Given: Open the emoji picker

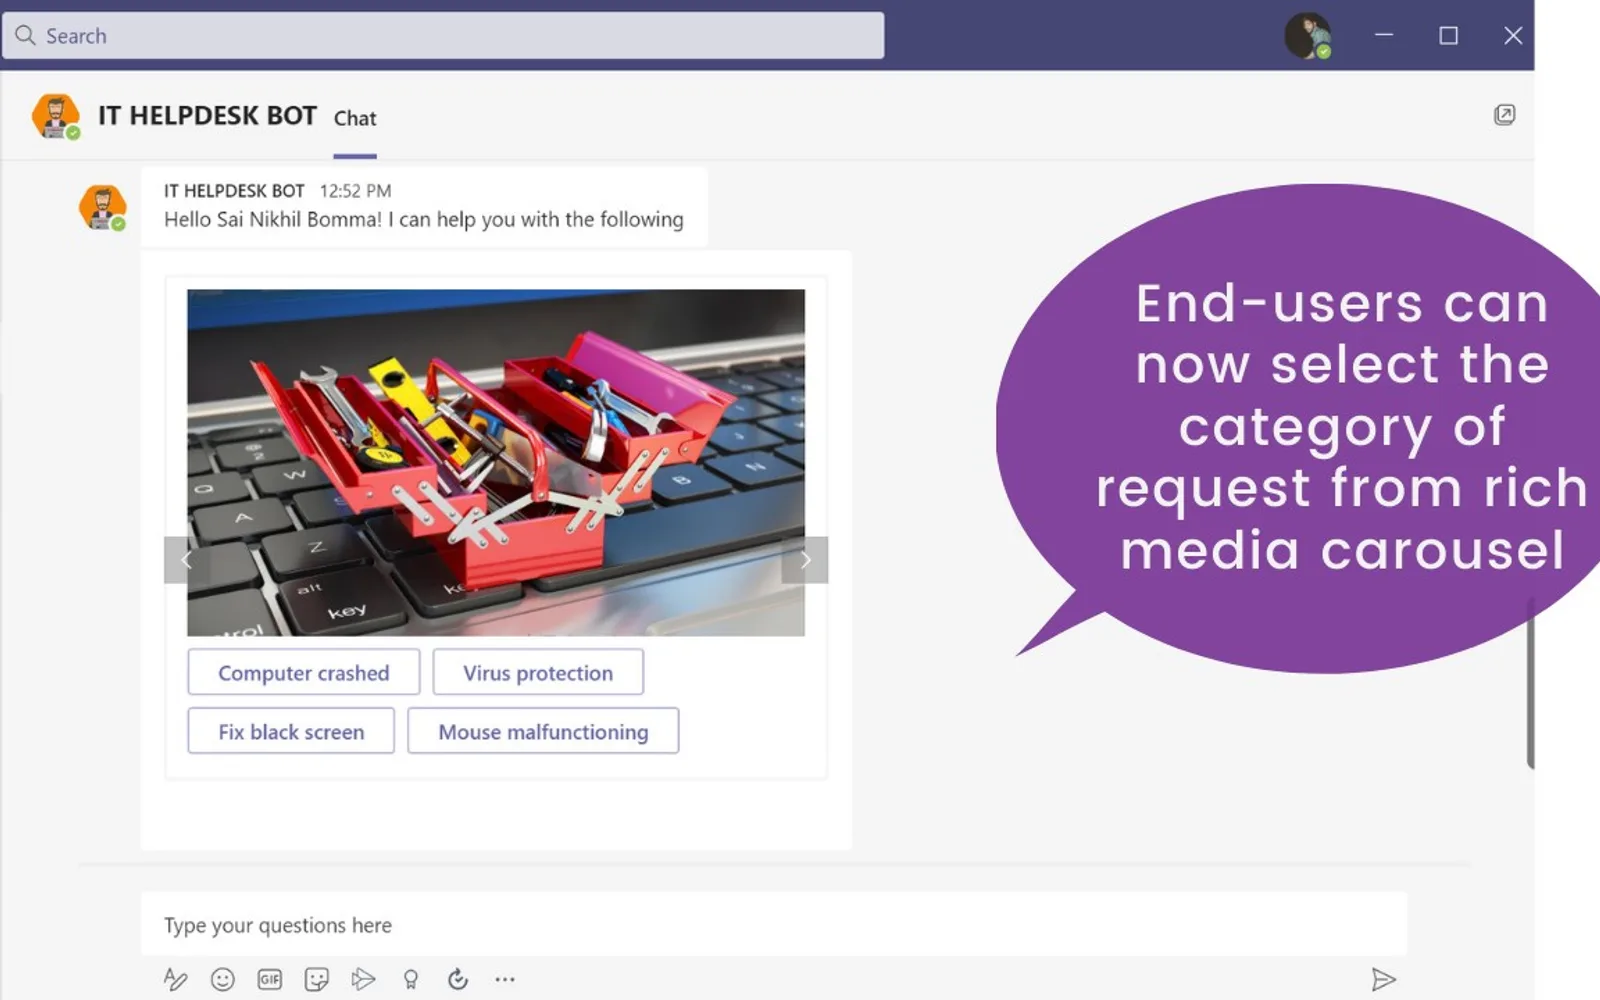Looking at the screenshot, I should [x=223, y=979].
